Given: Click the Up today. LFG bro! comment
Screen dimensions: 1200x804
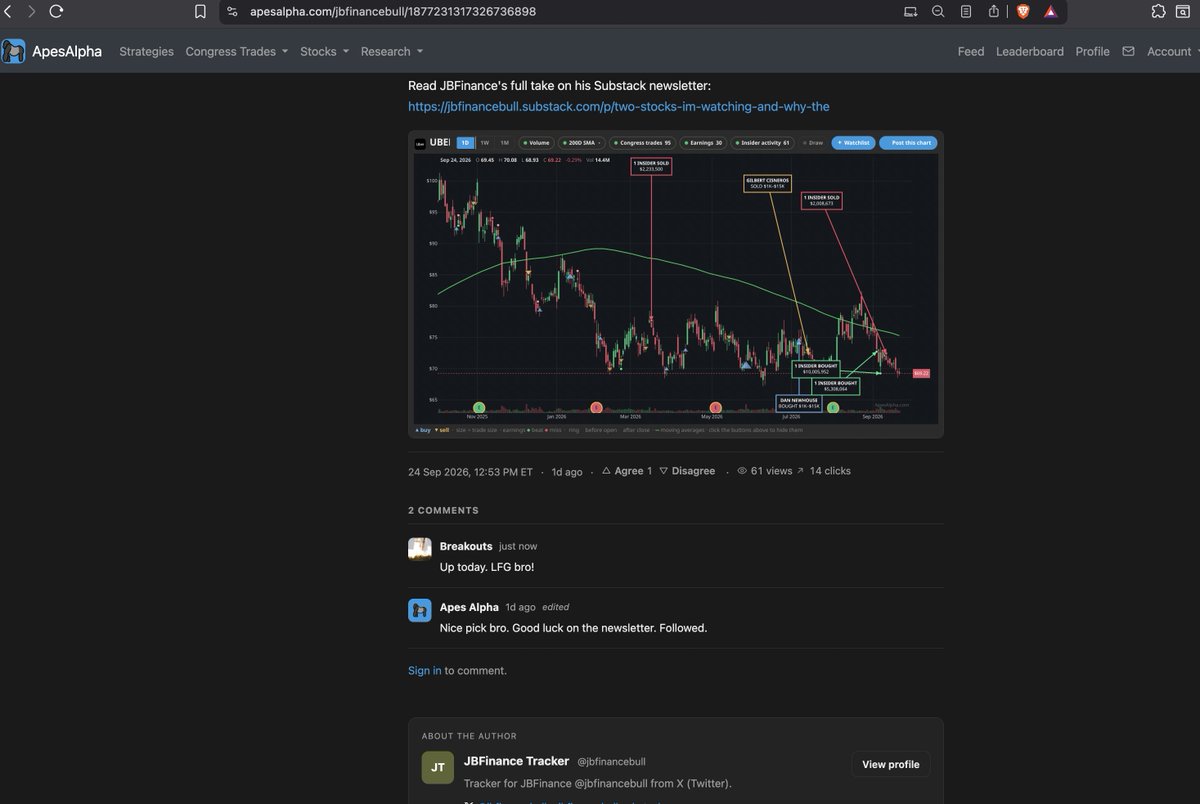Looking at the screenshot, I should 487,567.
